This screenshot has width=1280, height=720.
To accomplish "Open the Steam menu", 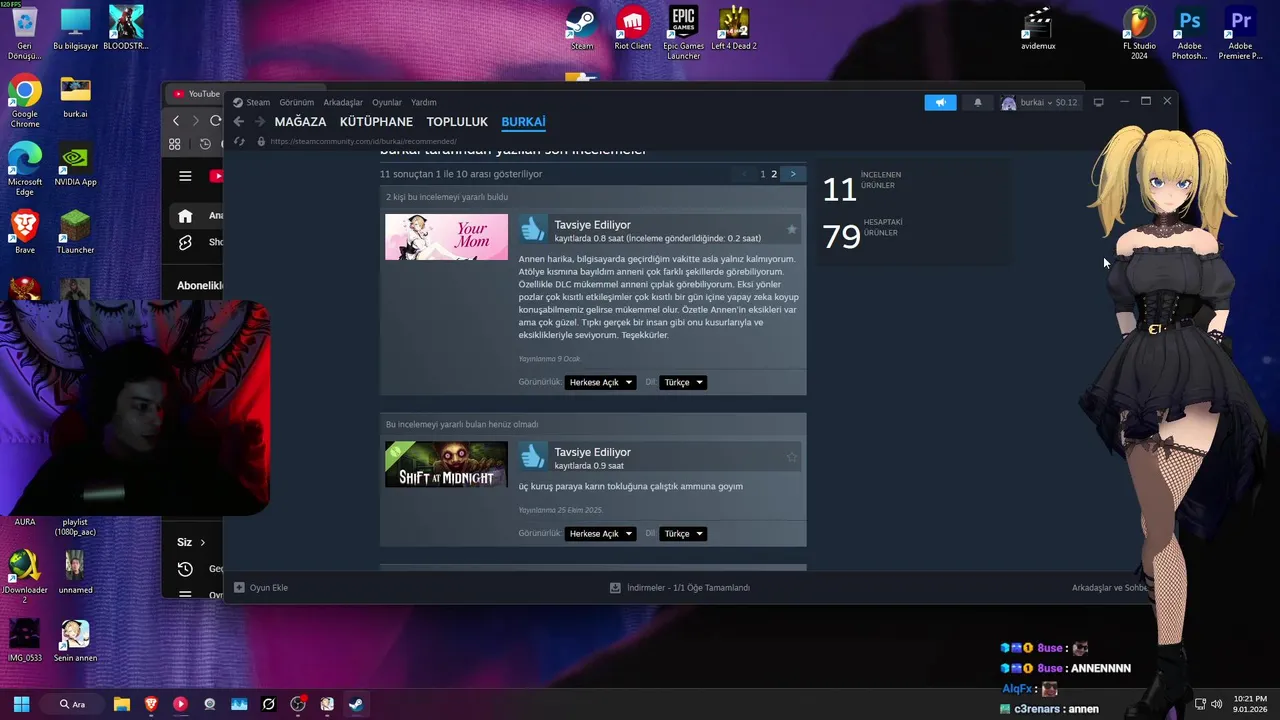I will pyautogui.click(x=258, y=102).
